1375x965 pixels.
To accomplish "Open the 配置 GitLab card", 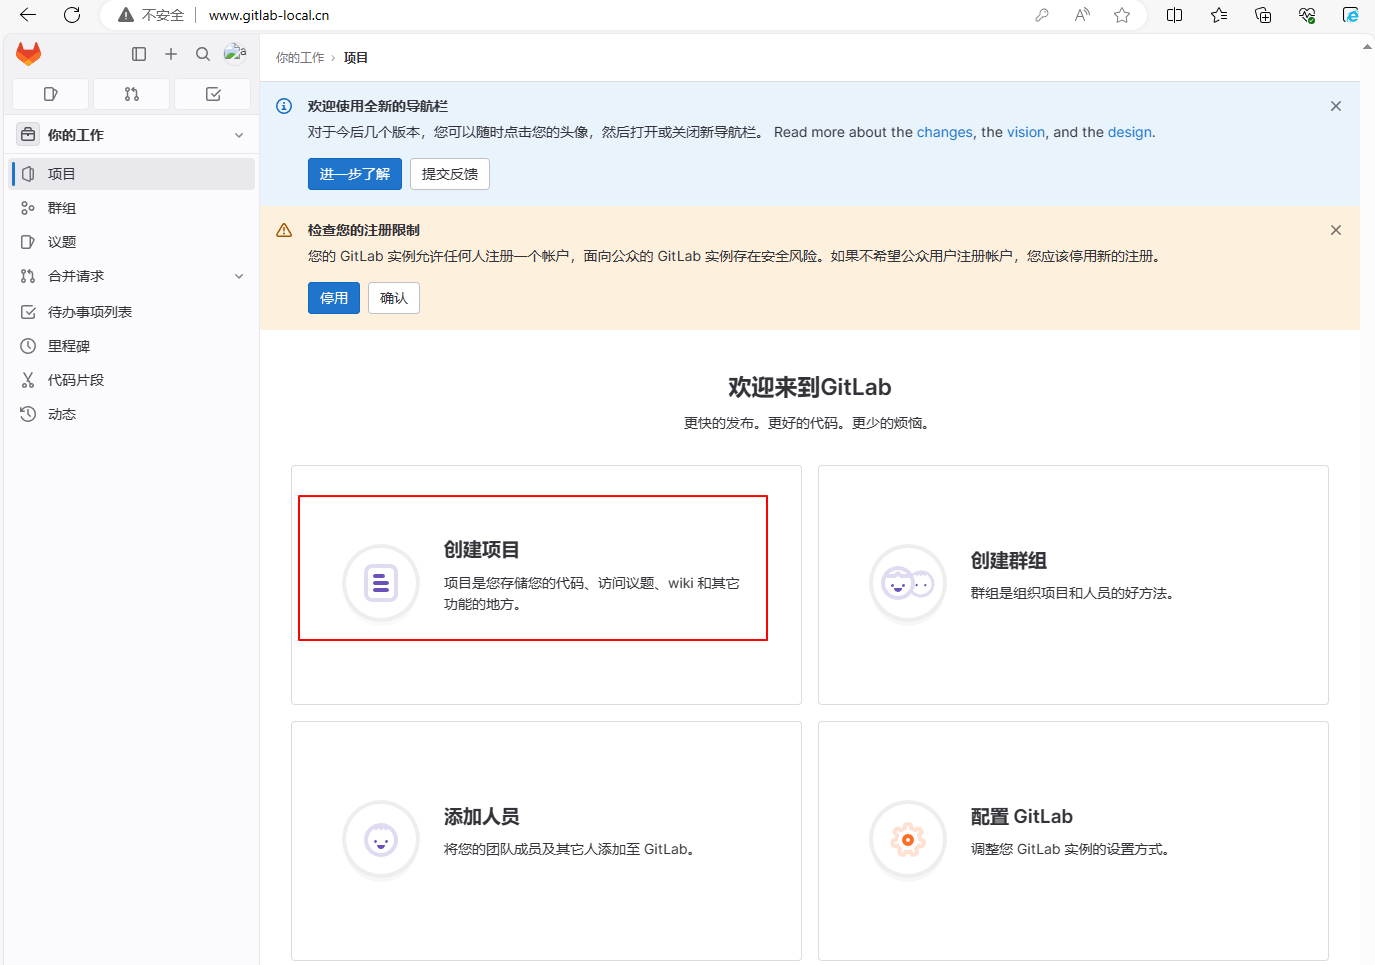I will [1073, 841].
